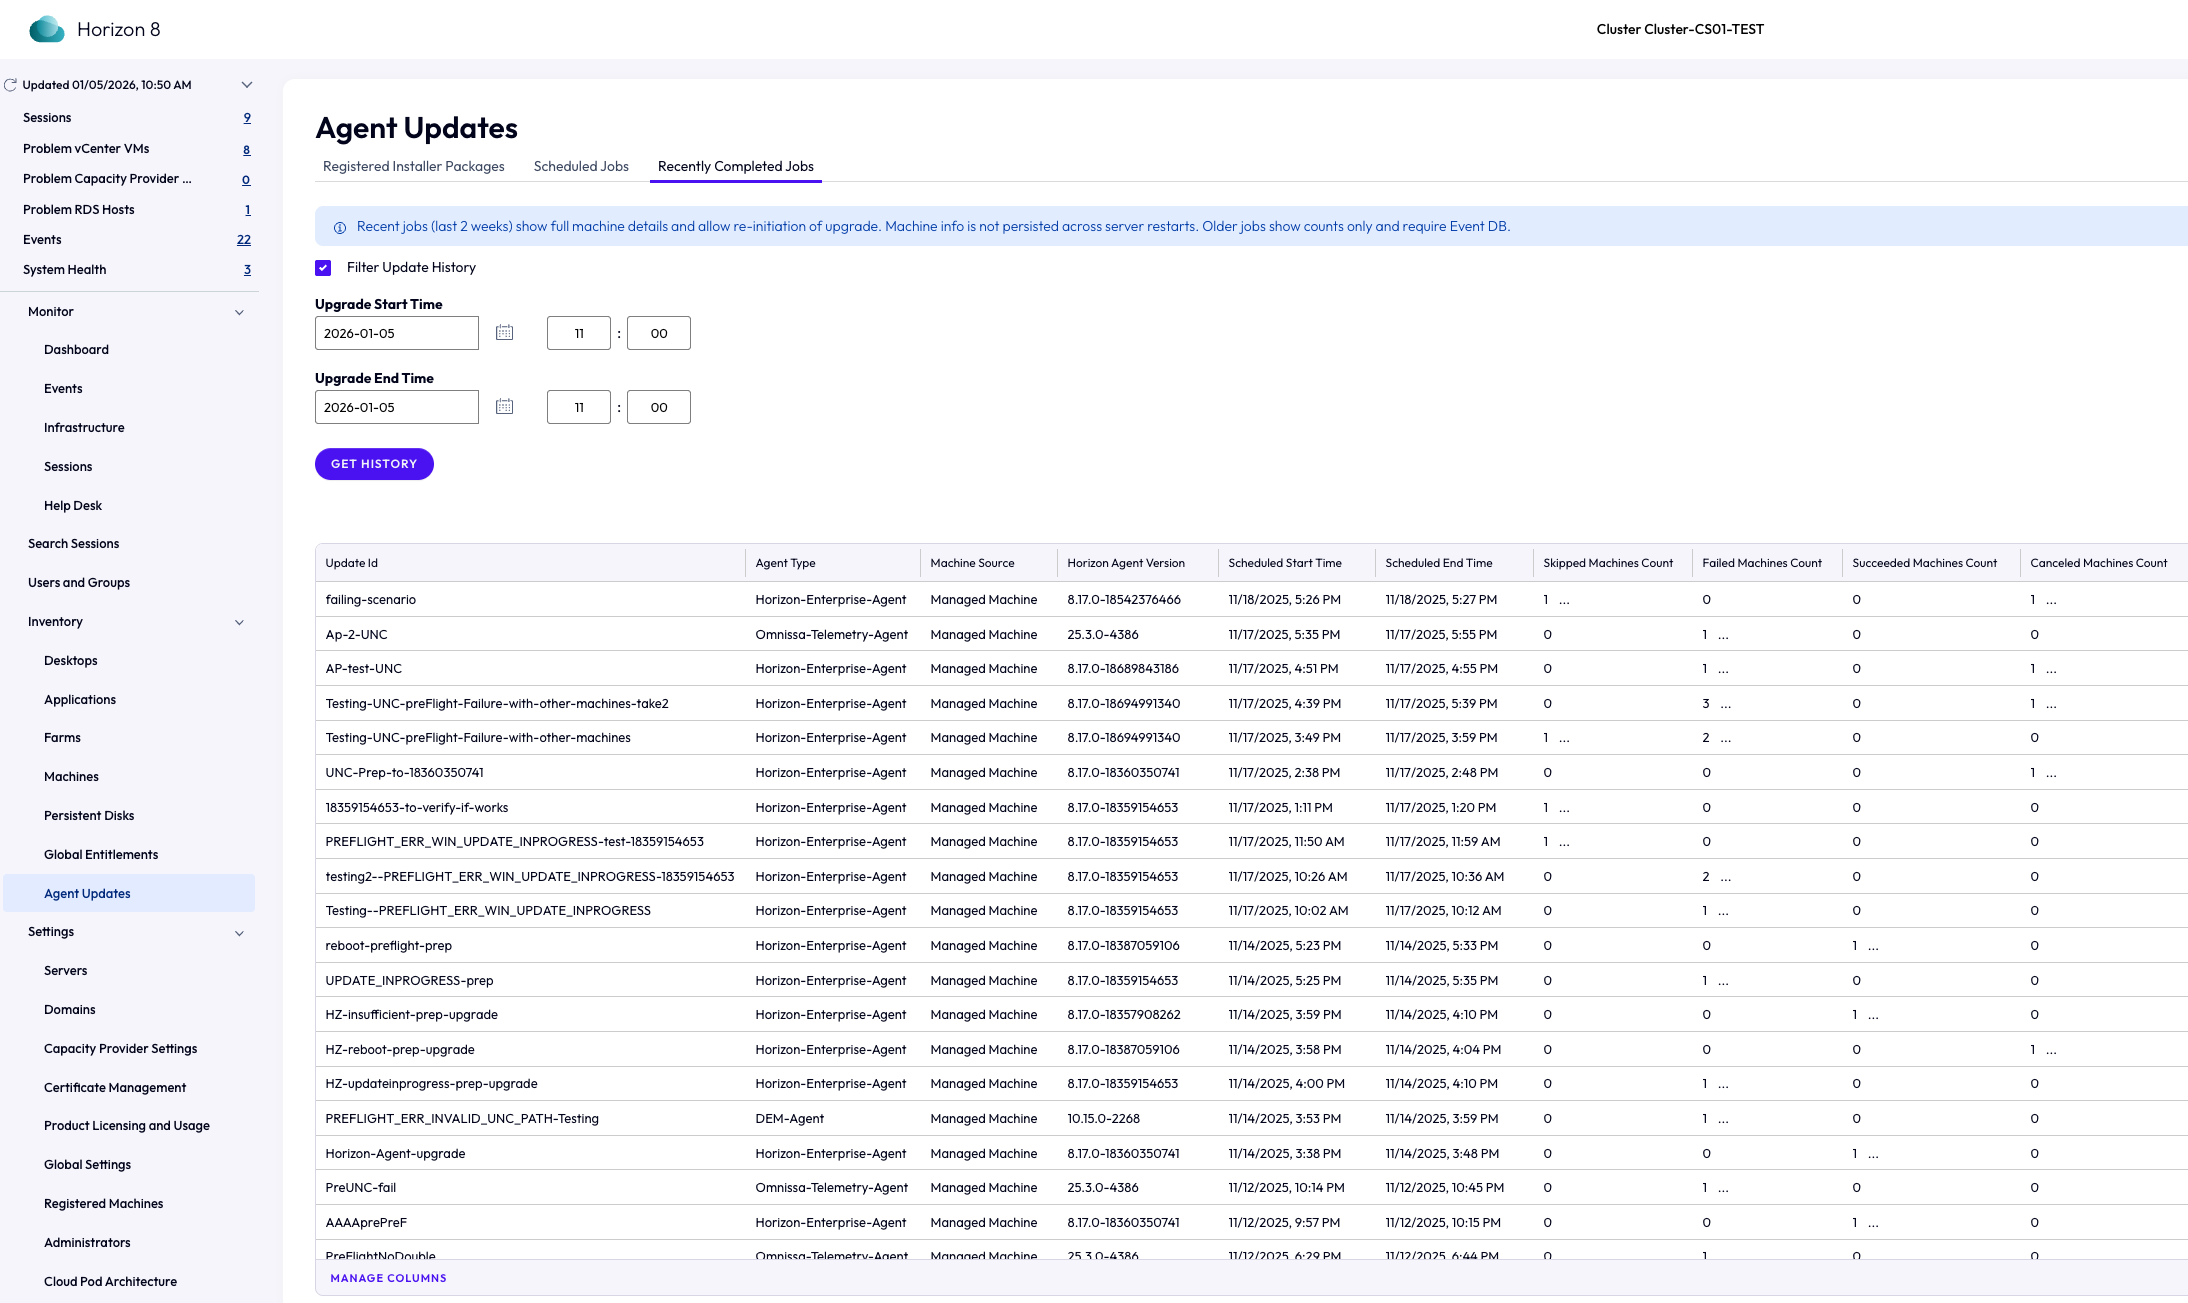Open Users and Groups in sidebar

point(79,583)
